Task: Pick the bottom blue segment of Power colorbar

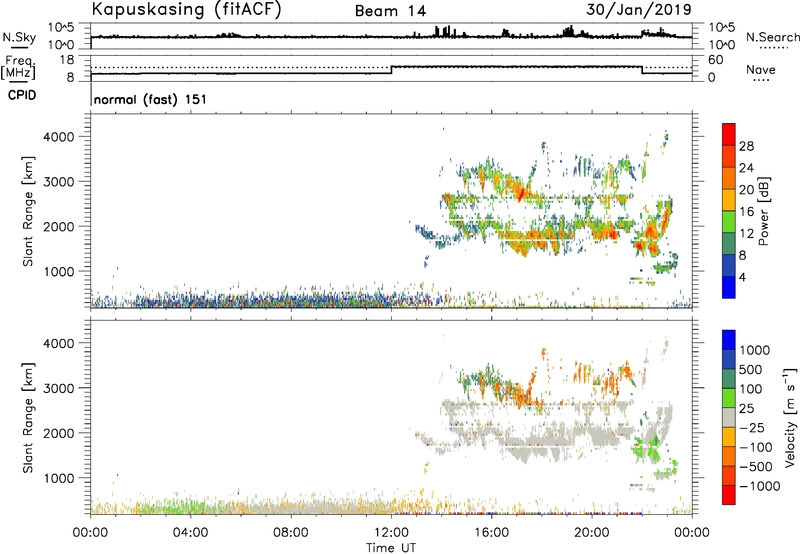Action: (x=729, y=287)
